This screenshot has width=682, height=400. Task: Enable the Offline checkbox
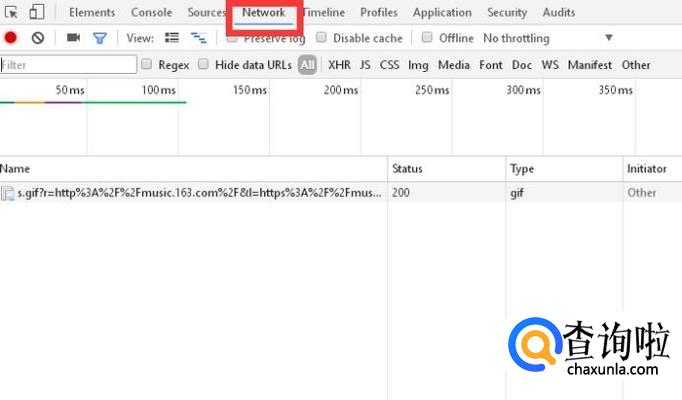(427, 37)
